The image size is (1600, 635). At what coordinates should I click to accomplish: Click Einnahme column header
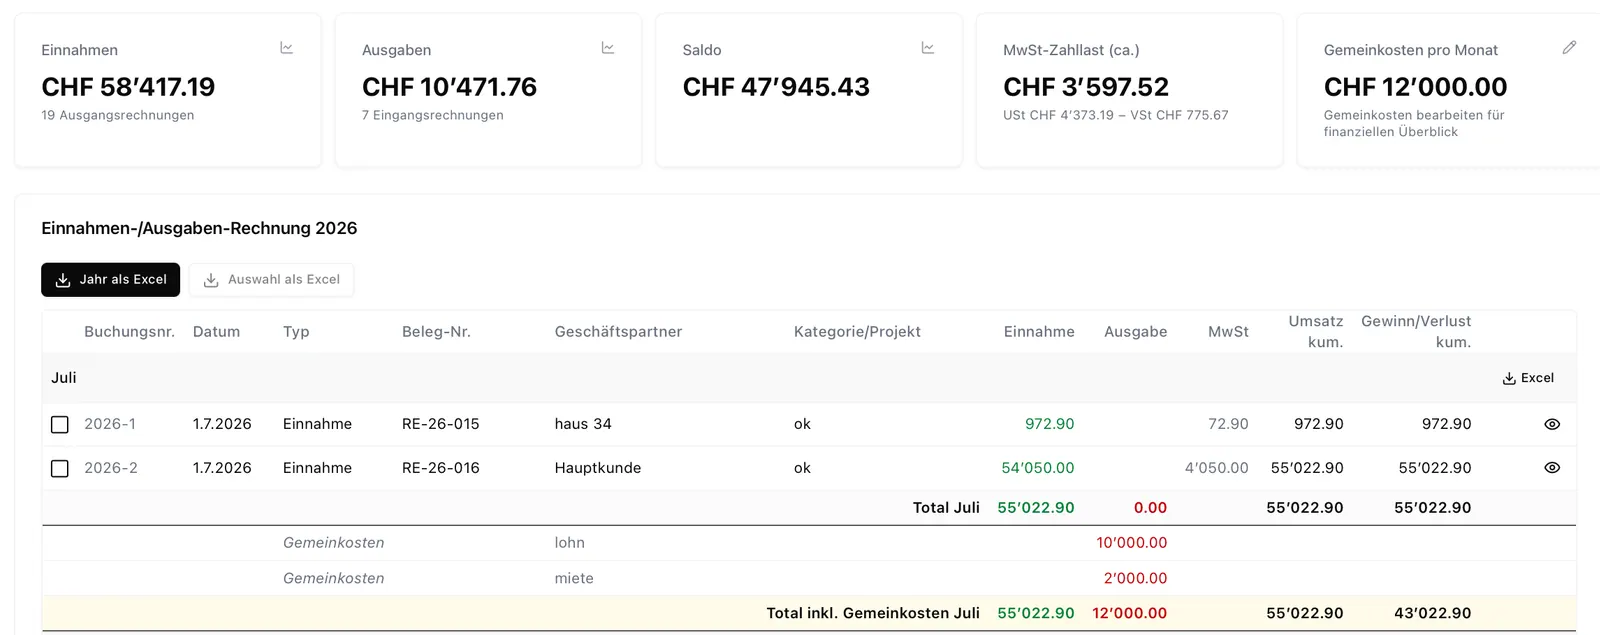[x=1039, y=332]
